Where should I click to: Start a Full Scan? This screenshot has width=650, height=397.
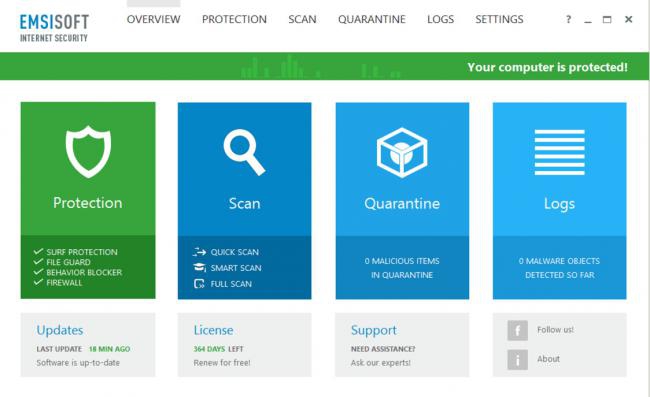coord(231,284)
